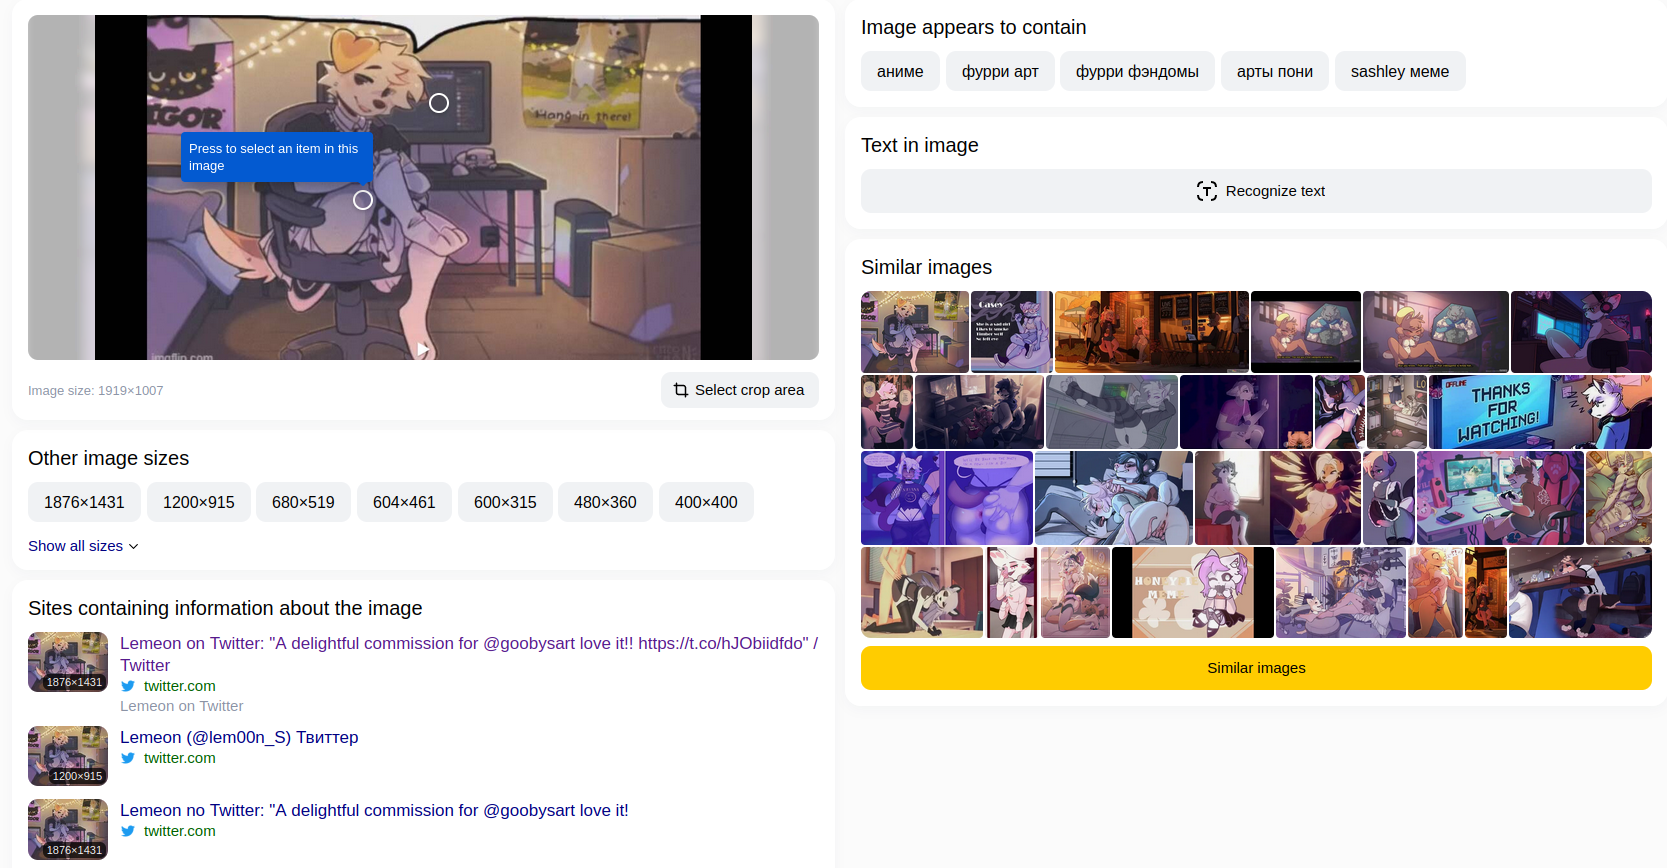The image size is (1667, 868).
Task: Open the first similar image thumbnail
Action: [915, 332]
